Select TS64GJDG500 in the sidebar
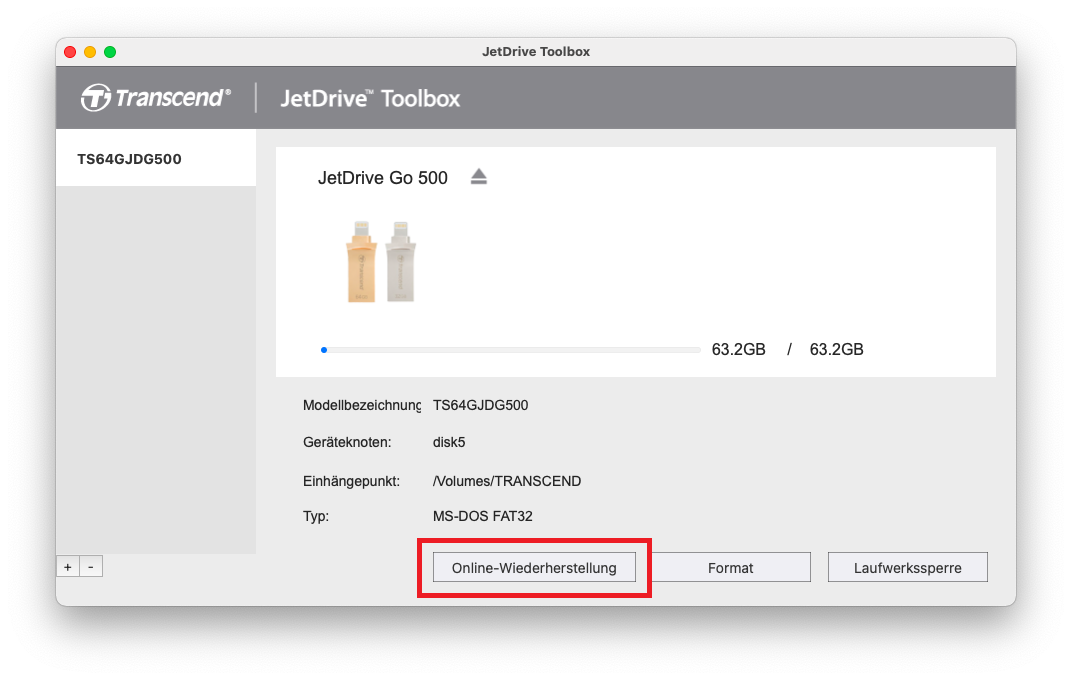 pyautogui.click(x=156, y=159)
